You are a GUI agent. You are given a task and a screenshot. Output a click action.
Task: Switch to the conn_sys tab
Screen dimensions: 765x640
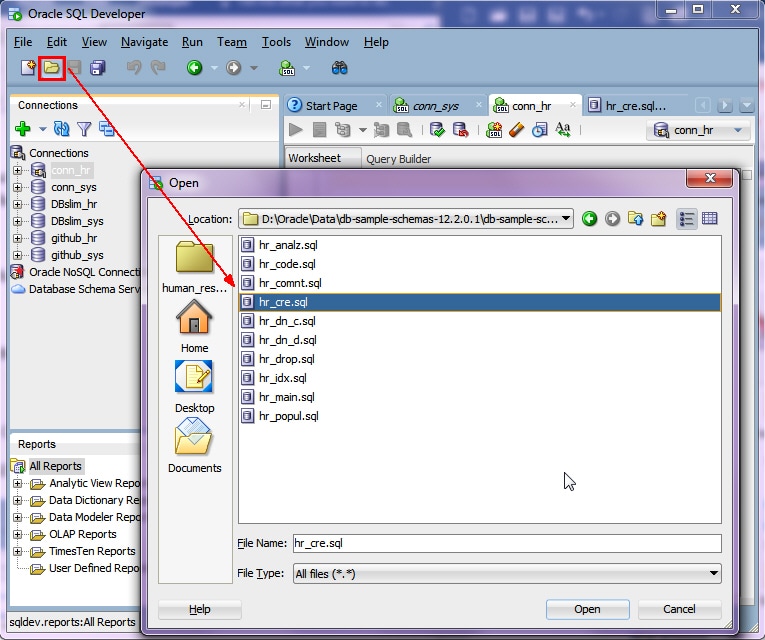436,106
